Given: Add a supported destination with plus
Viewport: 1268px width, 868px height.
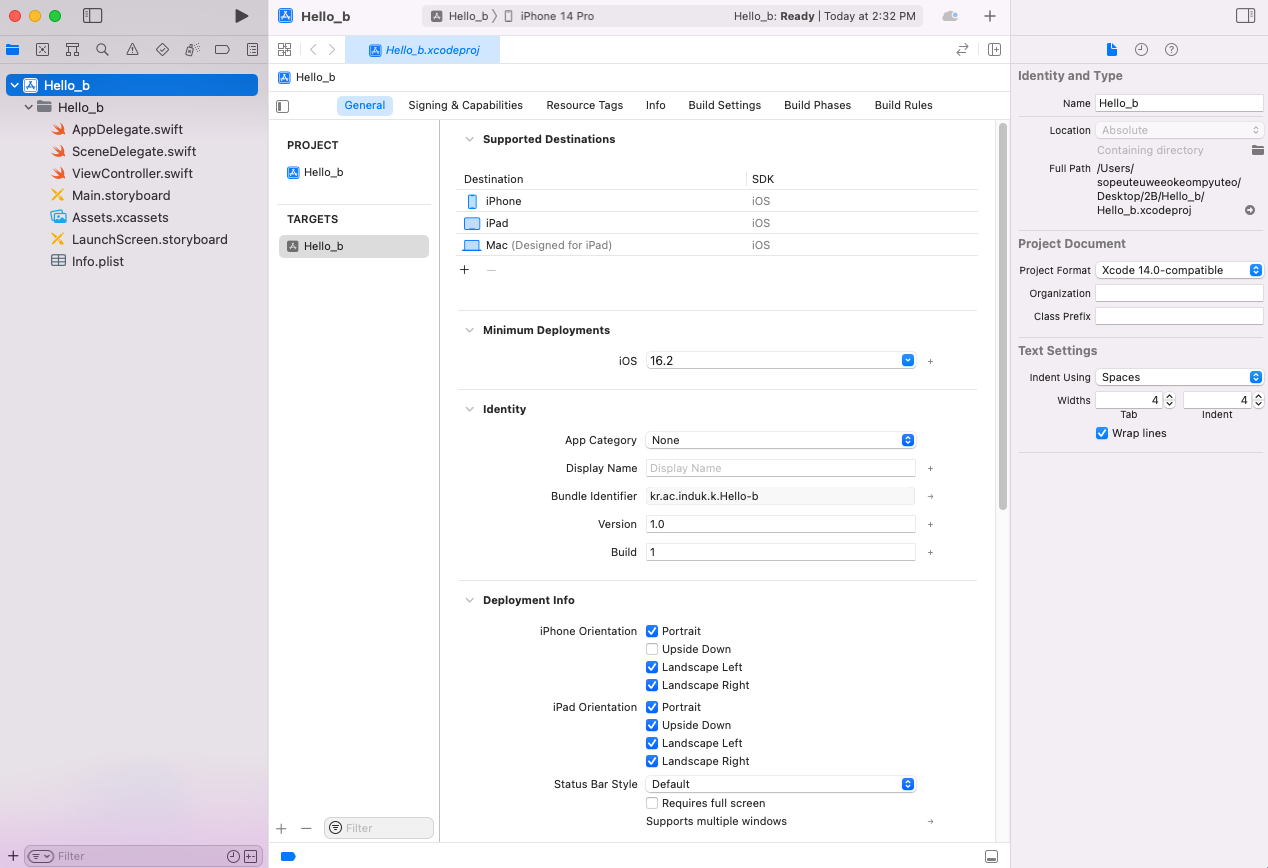Looking at the screenshot, I should click(464, 270).
